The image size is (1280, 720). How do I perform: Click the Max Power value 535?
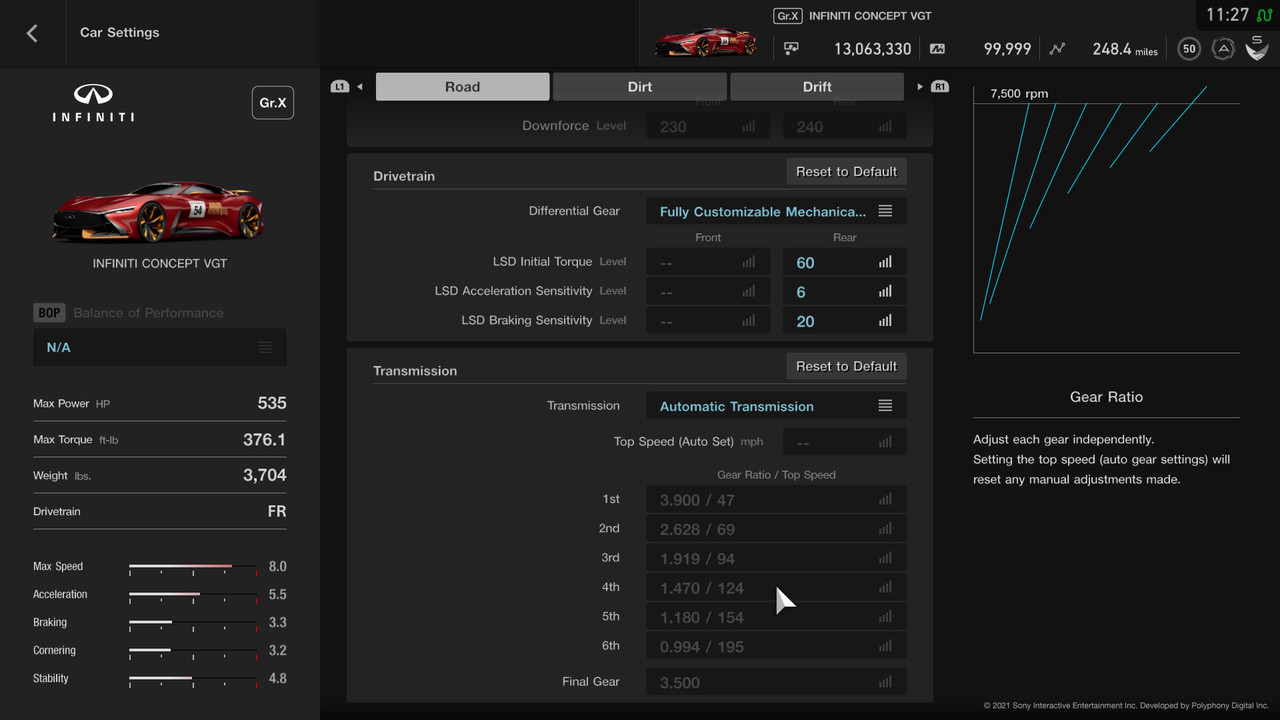272,403
